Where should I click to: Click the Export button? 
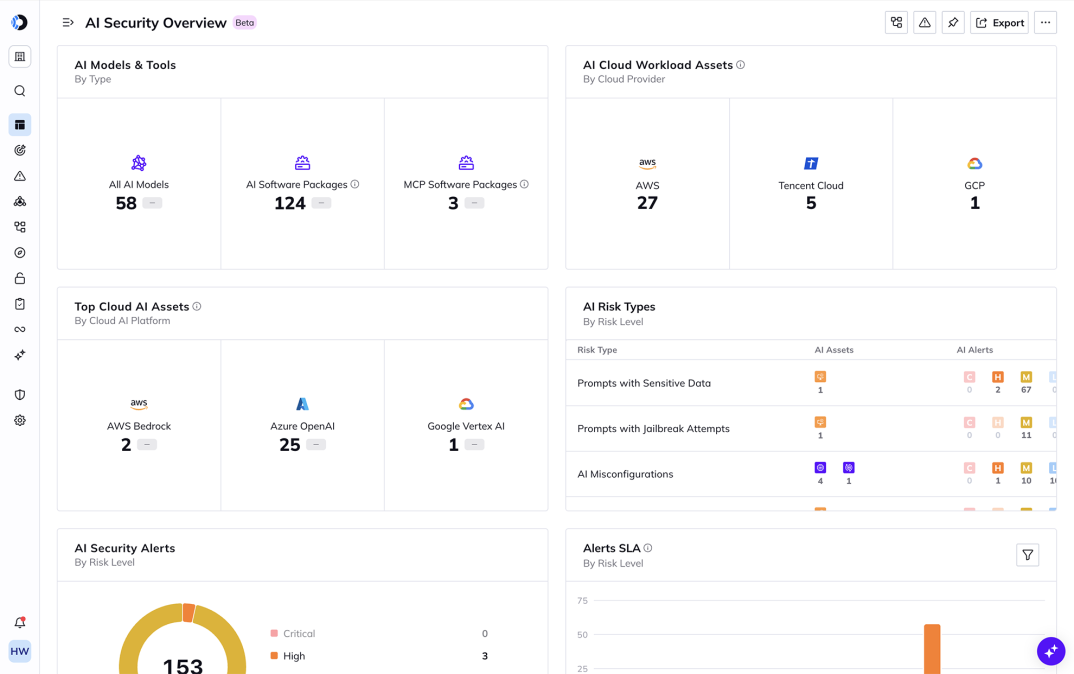pyautogui.click(x=999, y=23)
